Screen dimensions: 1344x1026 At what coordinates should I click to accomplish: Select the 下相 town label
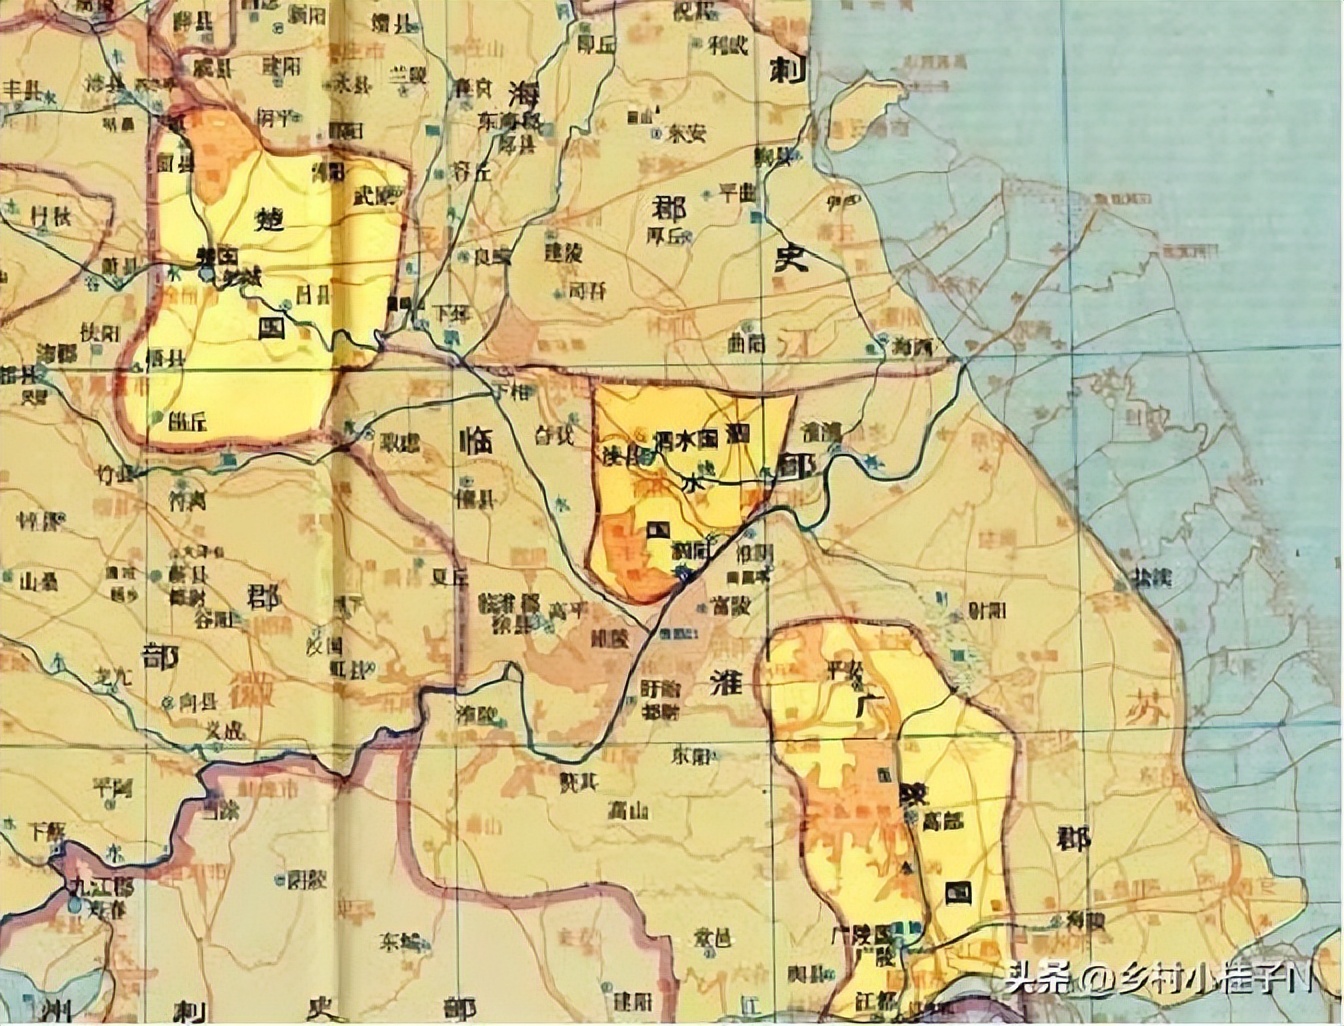click(x=509, y=392)
